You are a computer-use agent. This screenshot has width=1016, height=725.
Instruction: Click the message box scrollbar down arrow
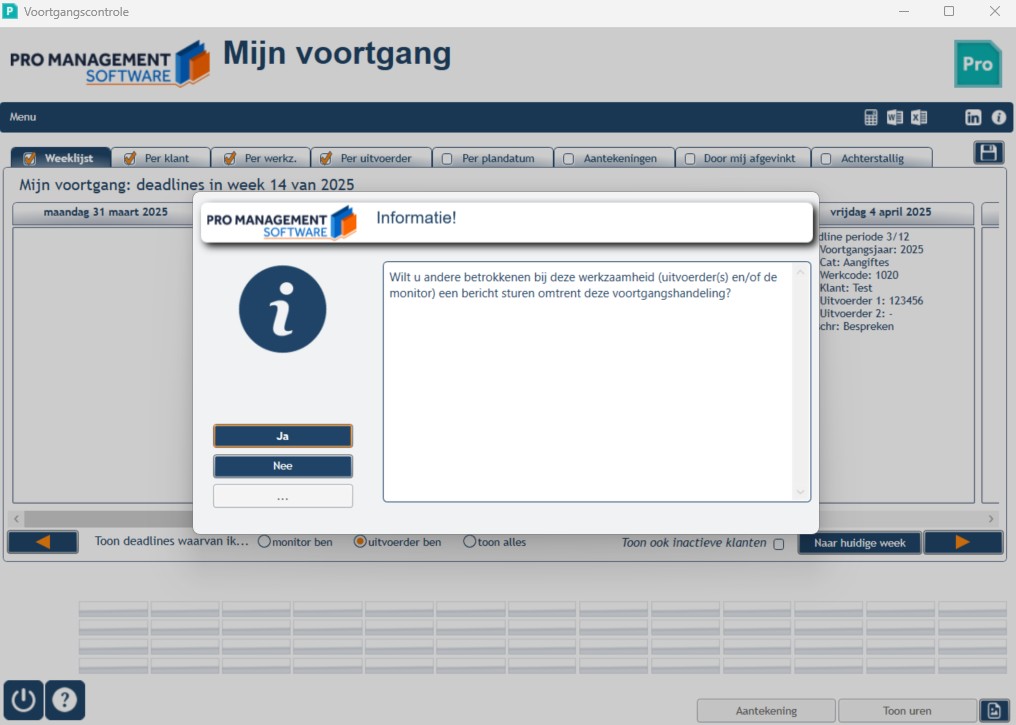(x=800, y=492)
